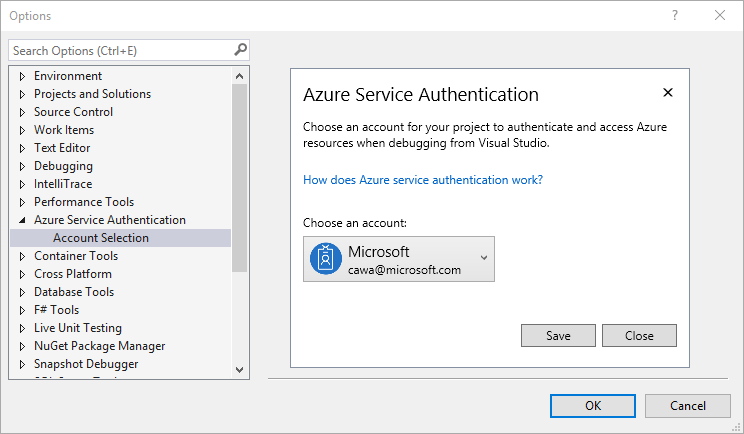Expand the Performance Tools node
This screenshot has width=744, height=434.
point(22,203)
